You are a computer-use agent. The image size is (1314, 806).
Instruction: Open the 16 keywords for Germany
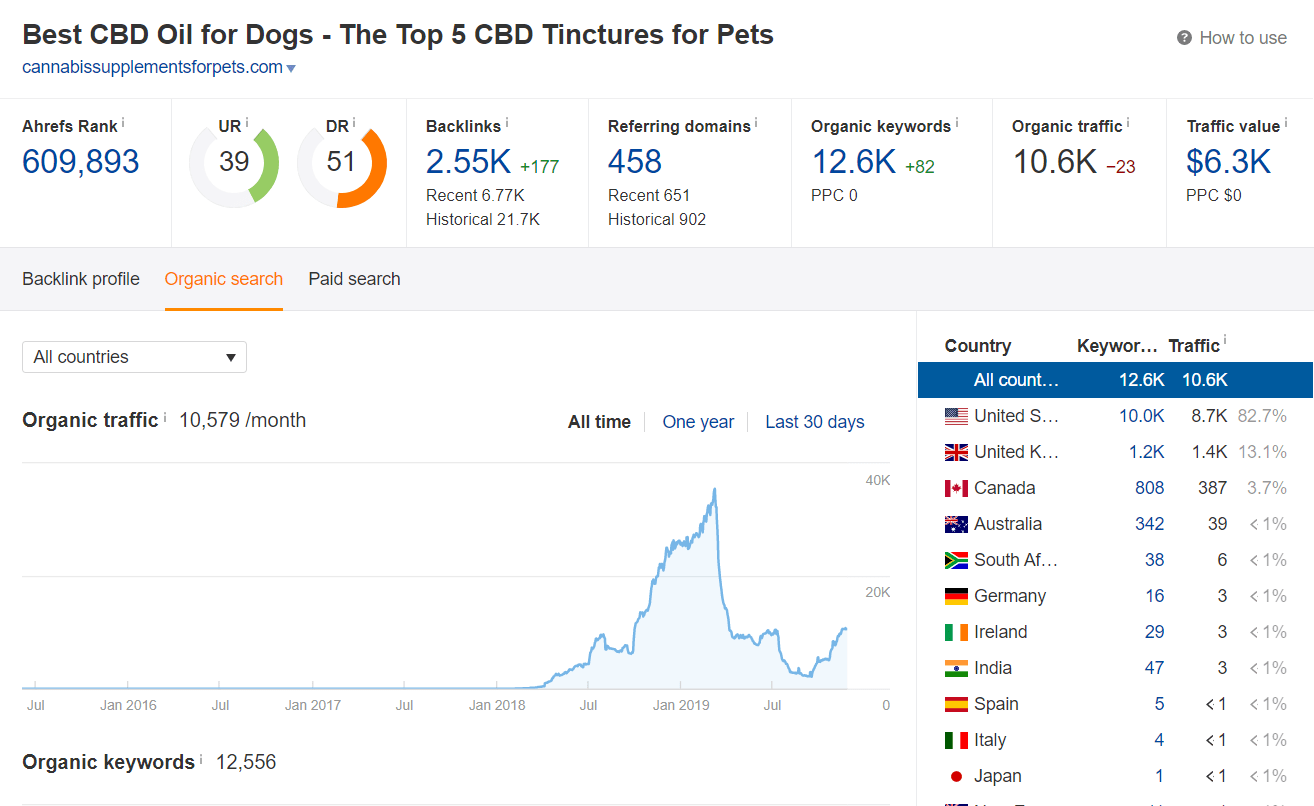(1155, 596)
